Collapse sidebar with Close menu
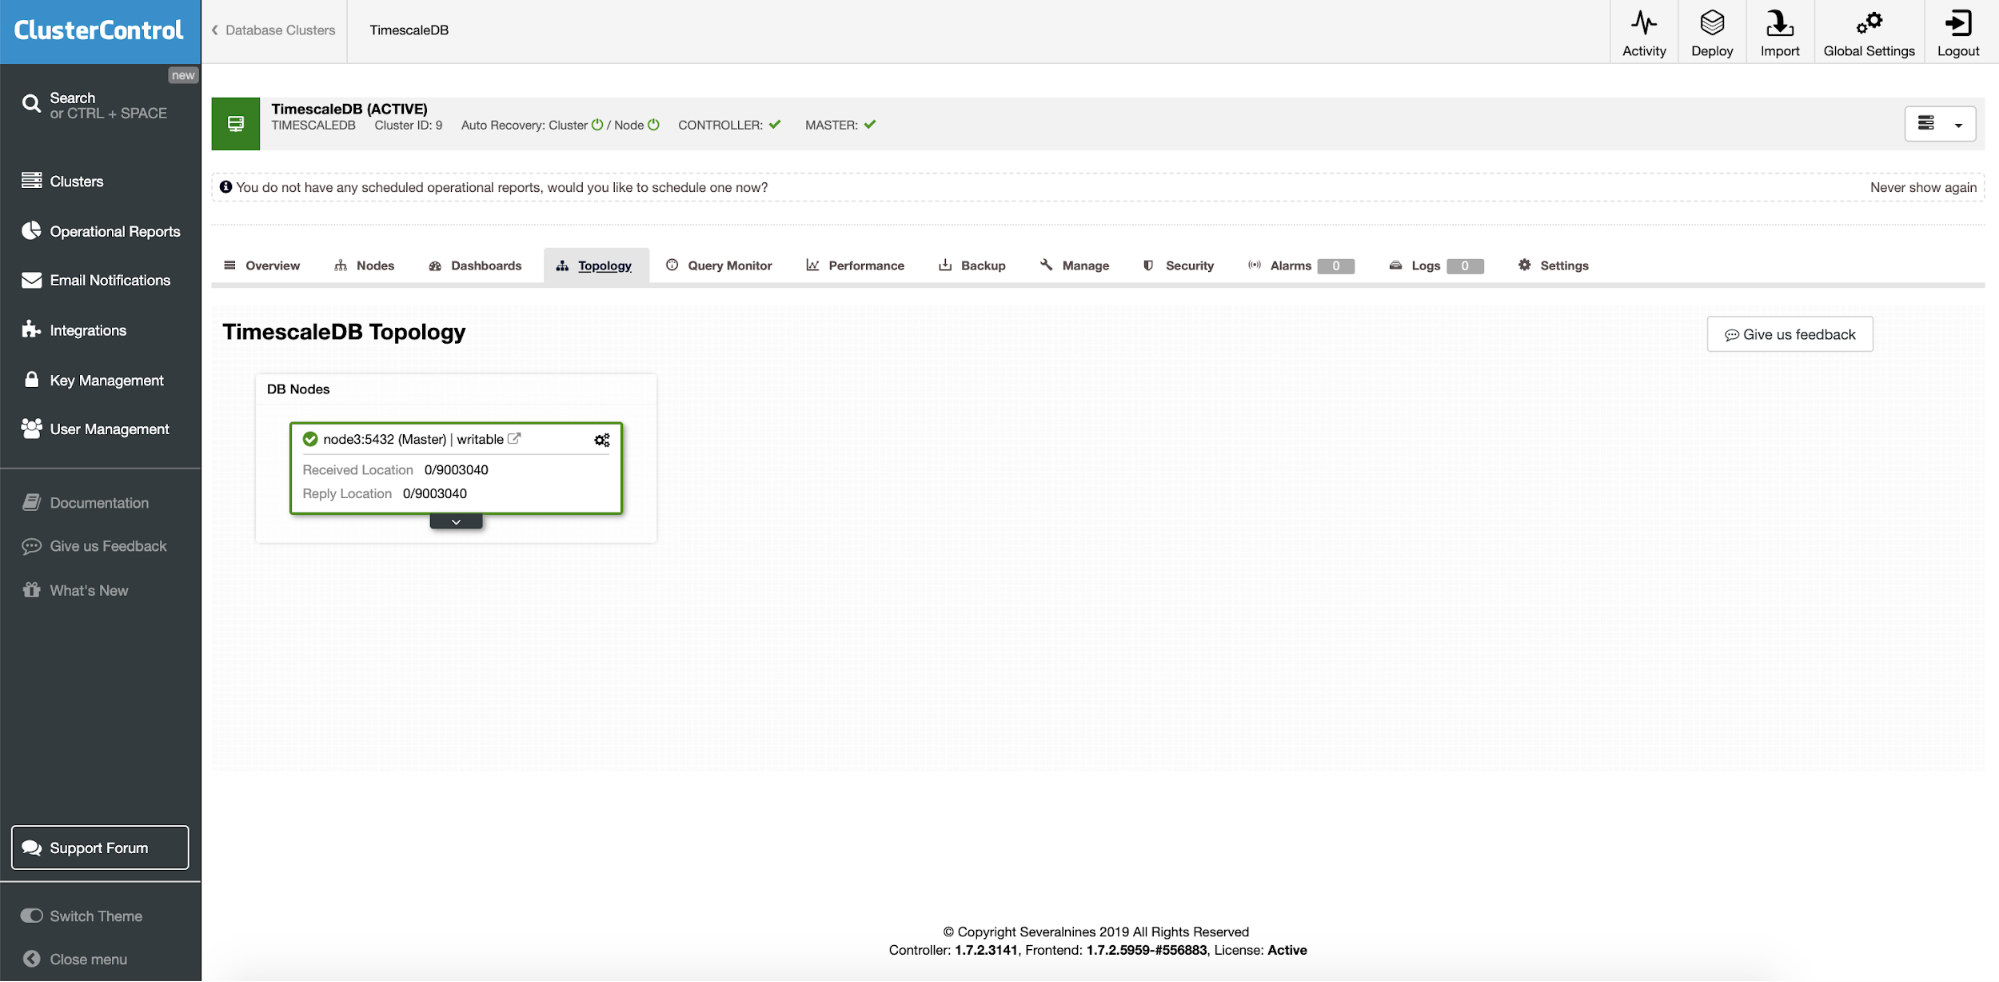Image resolution: width=1999 pixels, height=982 pixels. tap(88, 958)
